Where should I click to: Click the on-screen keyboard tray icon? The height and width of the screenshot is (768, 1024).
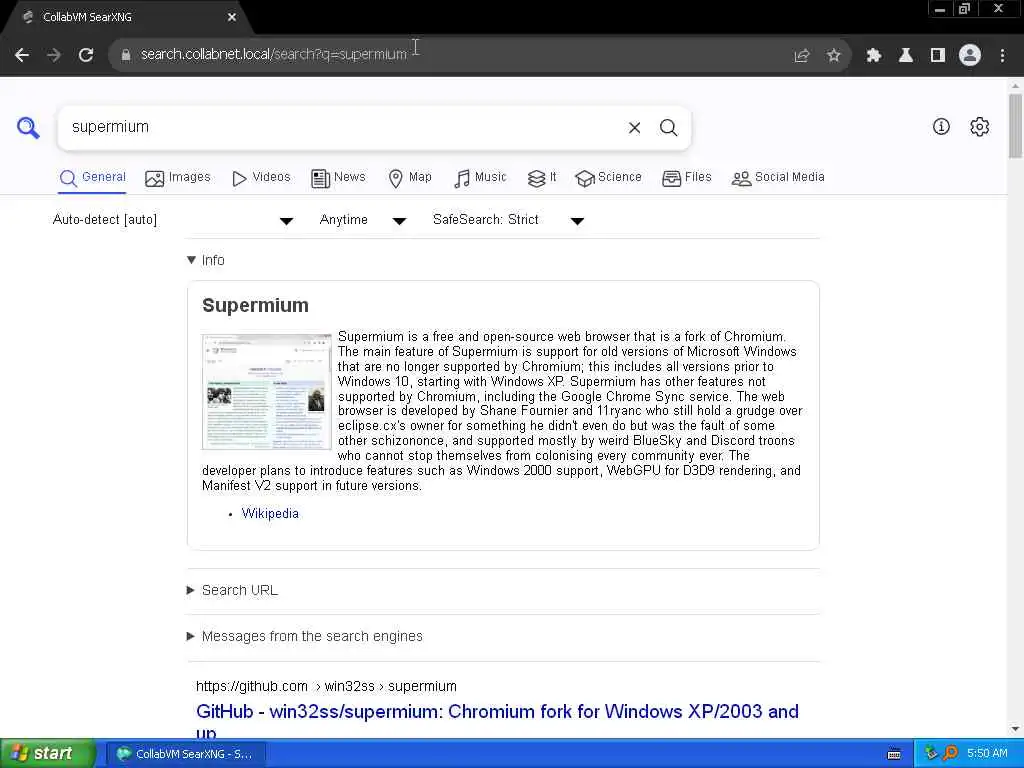(x=894, y=754)
